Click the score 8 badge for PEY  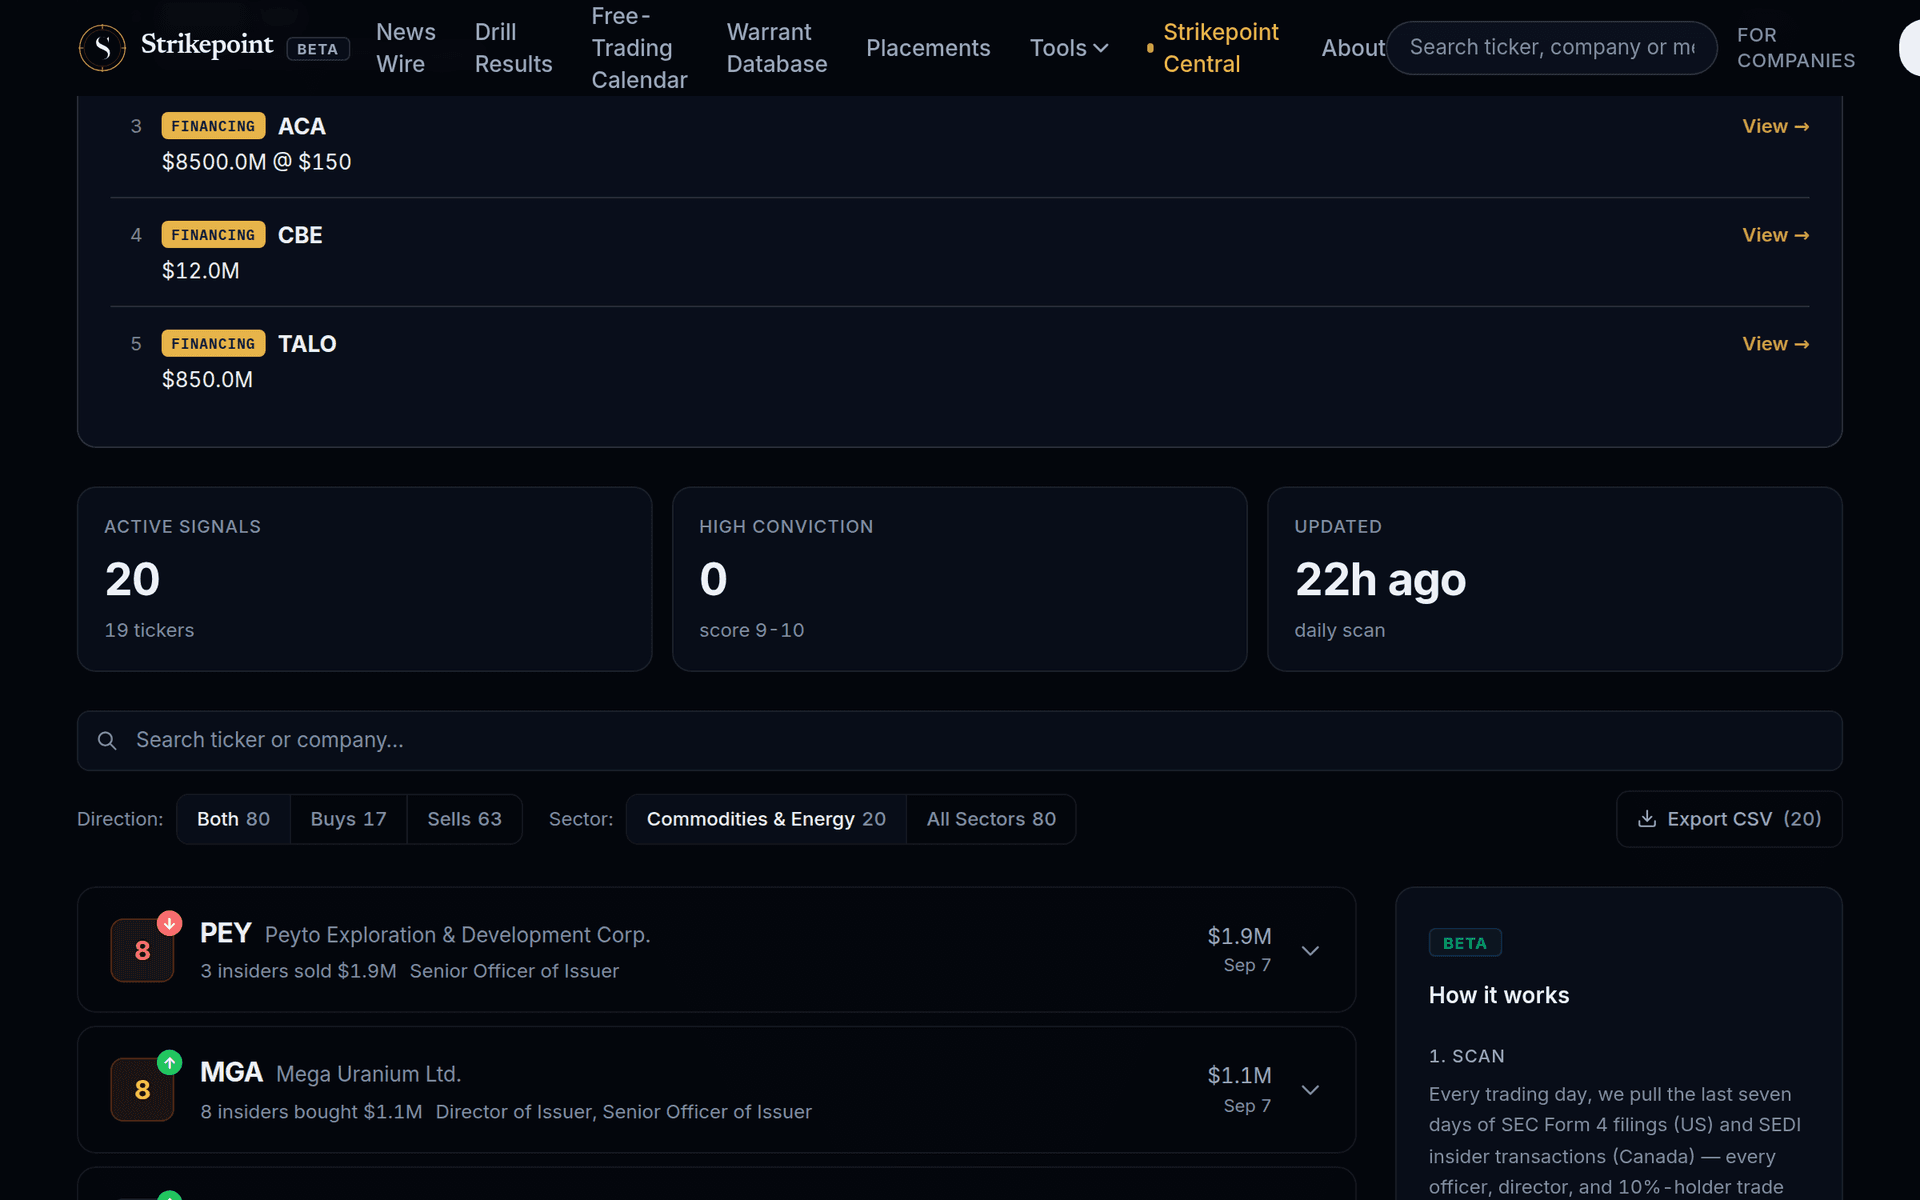pyautogui.click(x=142, y=950)
